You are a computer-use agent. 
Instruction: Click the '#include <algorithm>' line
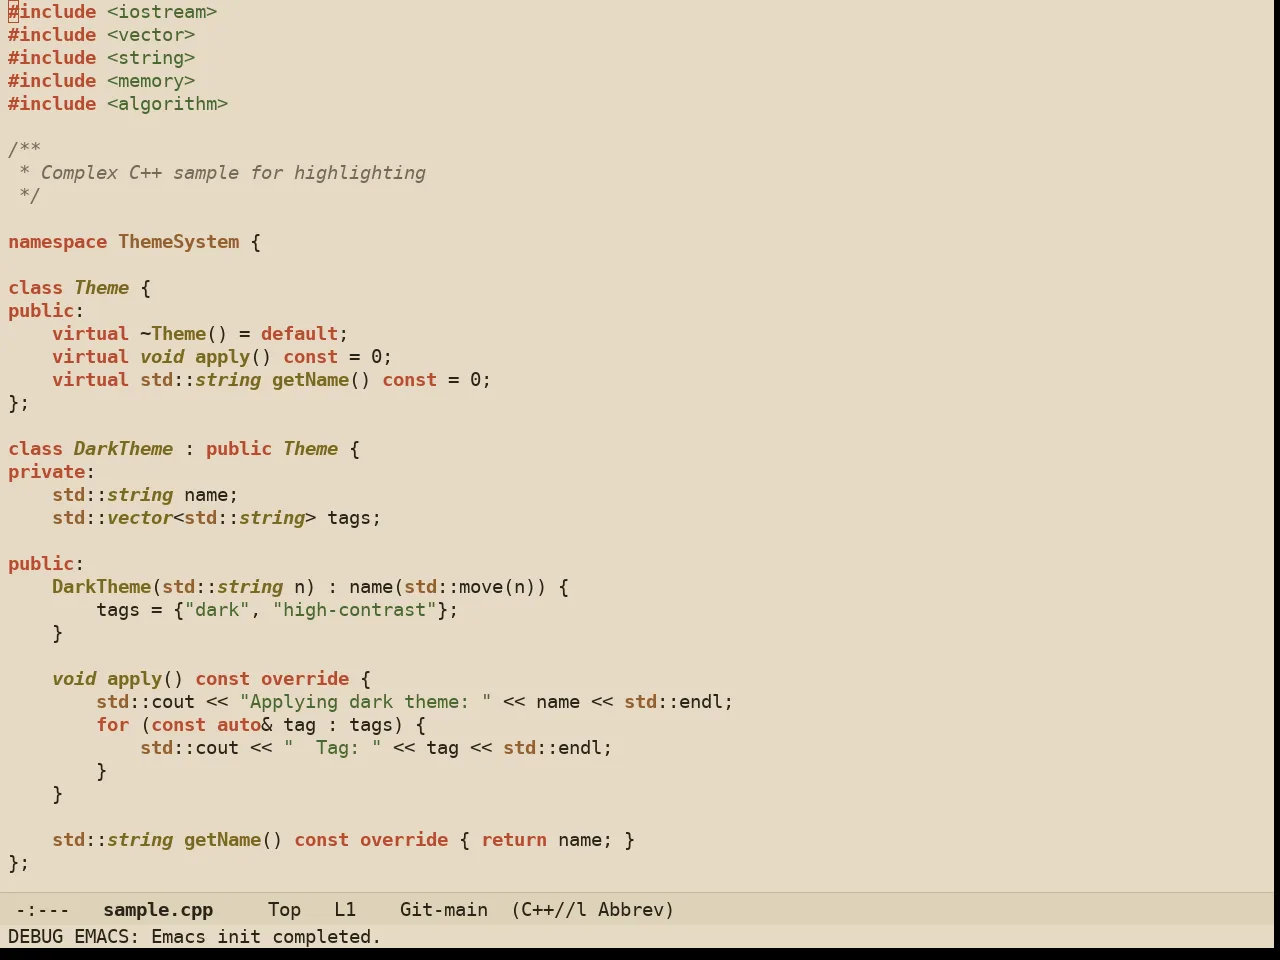pyautogui.click(x=118, y=104)
